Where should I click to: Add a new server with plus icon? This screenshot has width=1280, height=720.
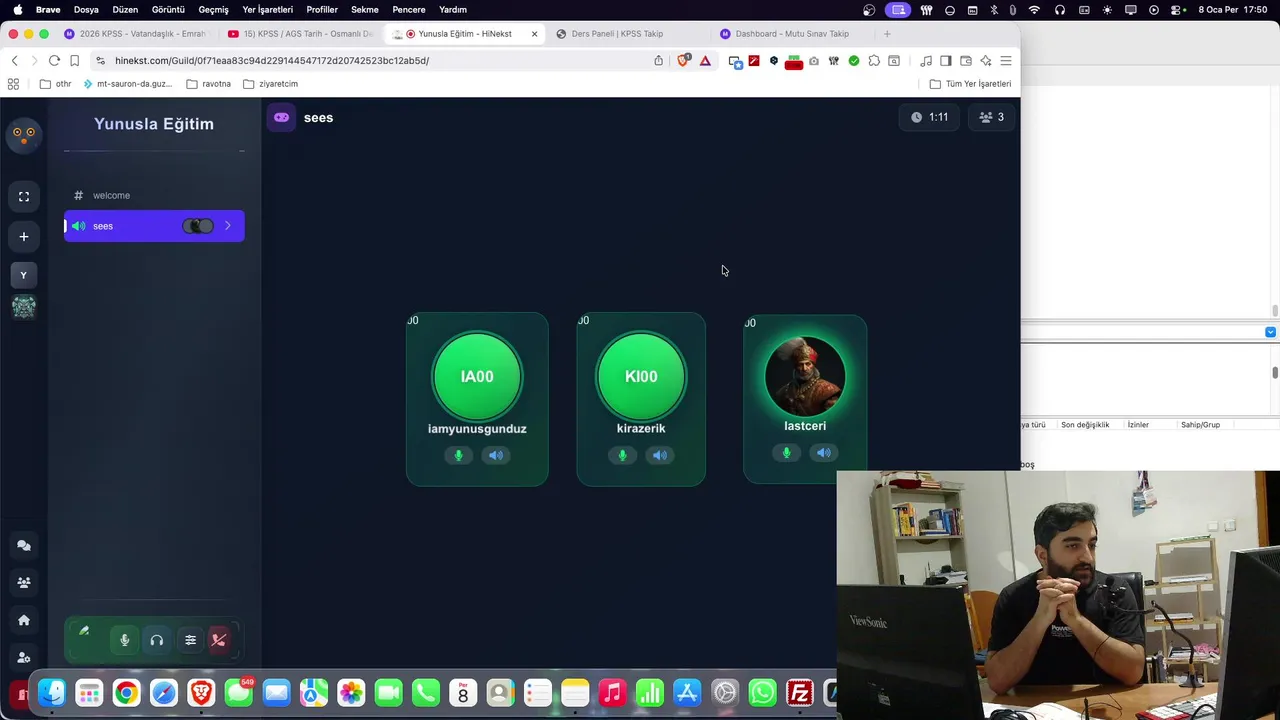[x=24, y=237]
